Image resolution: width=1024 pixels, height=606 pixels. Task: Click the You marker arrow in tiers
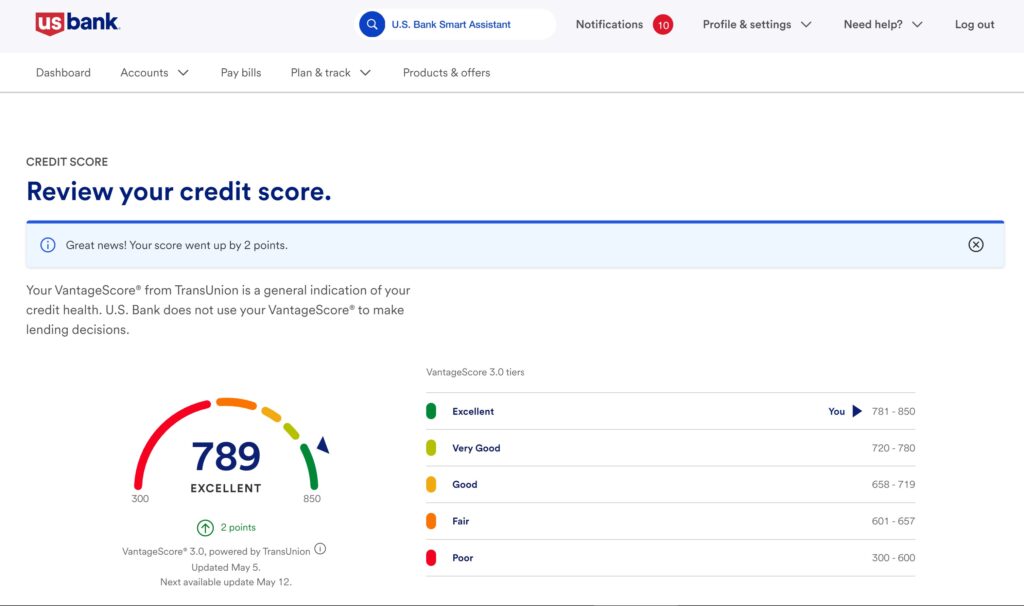857,411
